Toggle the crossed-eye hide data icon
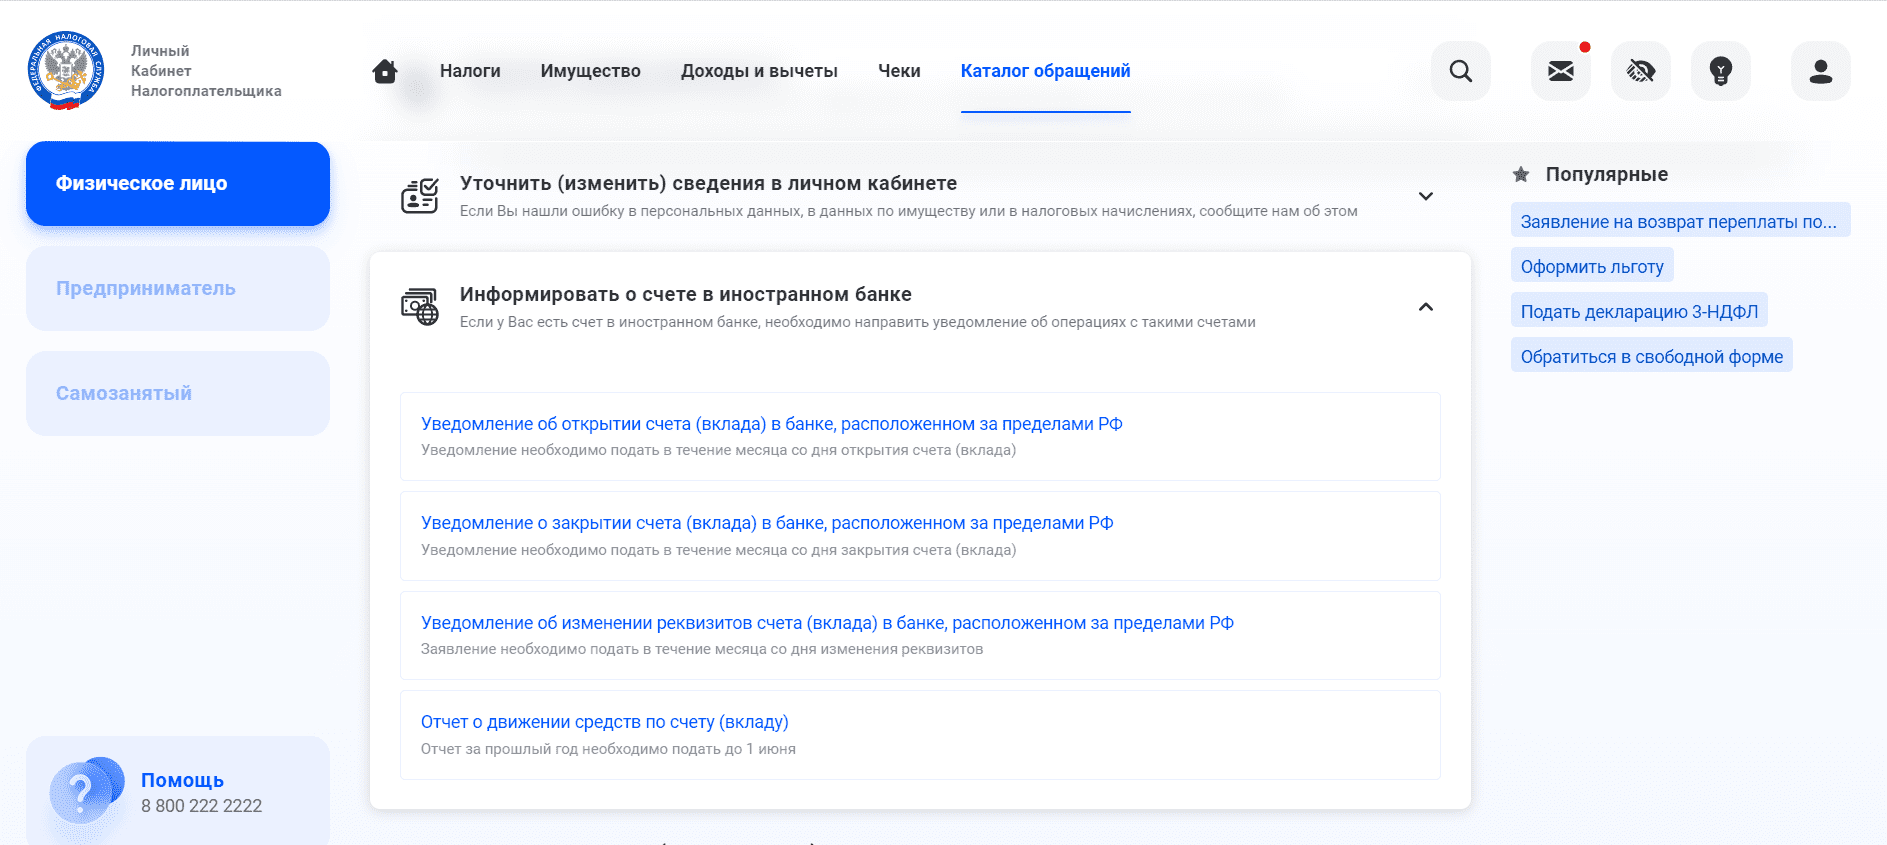1887x845 pixels. 1640,71
